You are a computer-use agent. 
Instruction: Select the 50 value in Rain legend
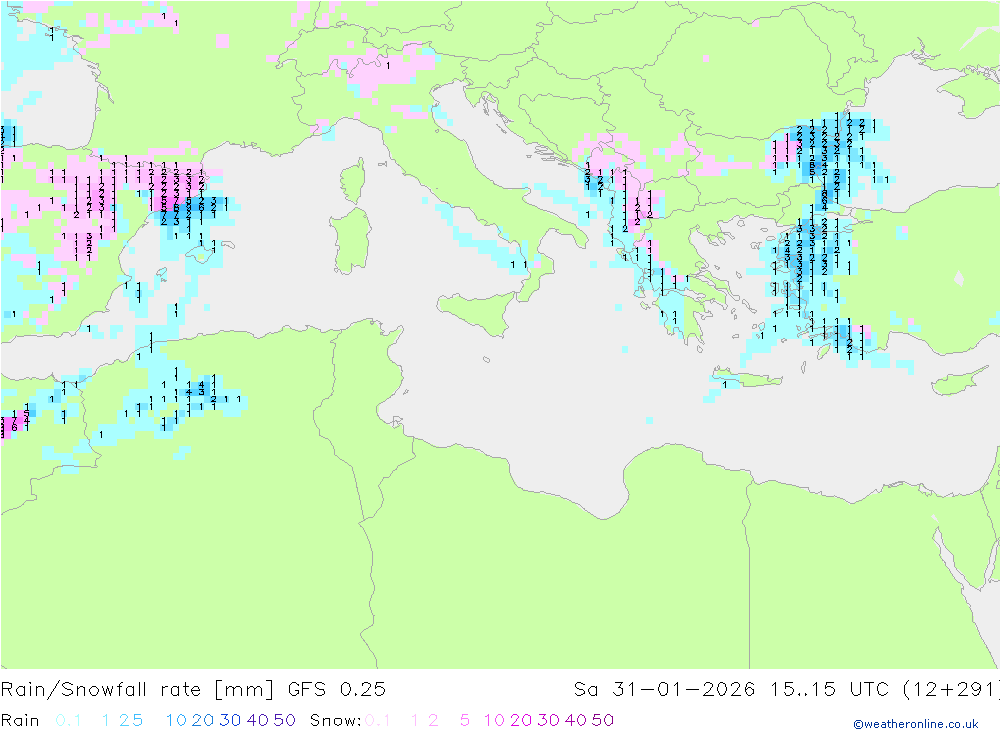click(284, 720)
